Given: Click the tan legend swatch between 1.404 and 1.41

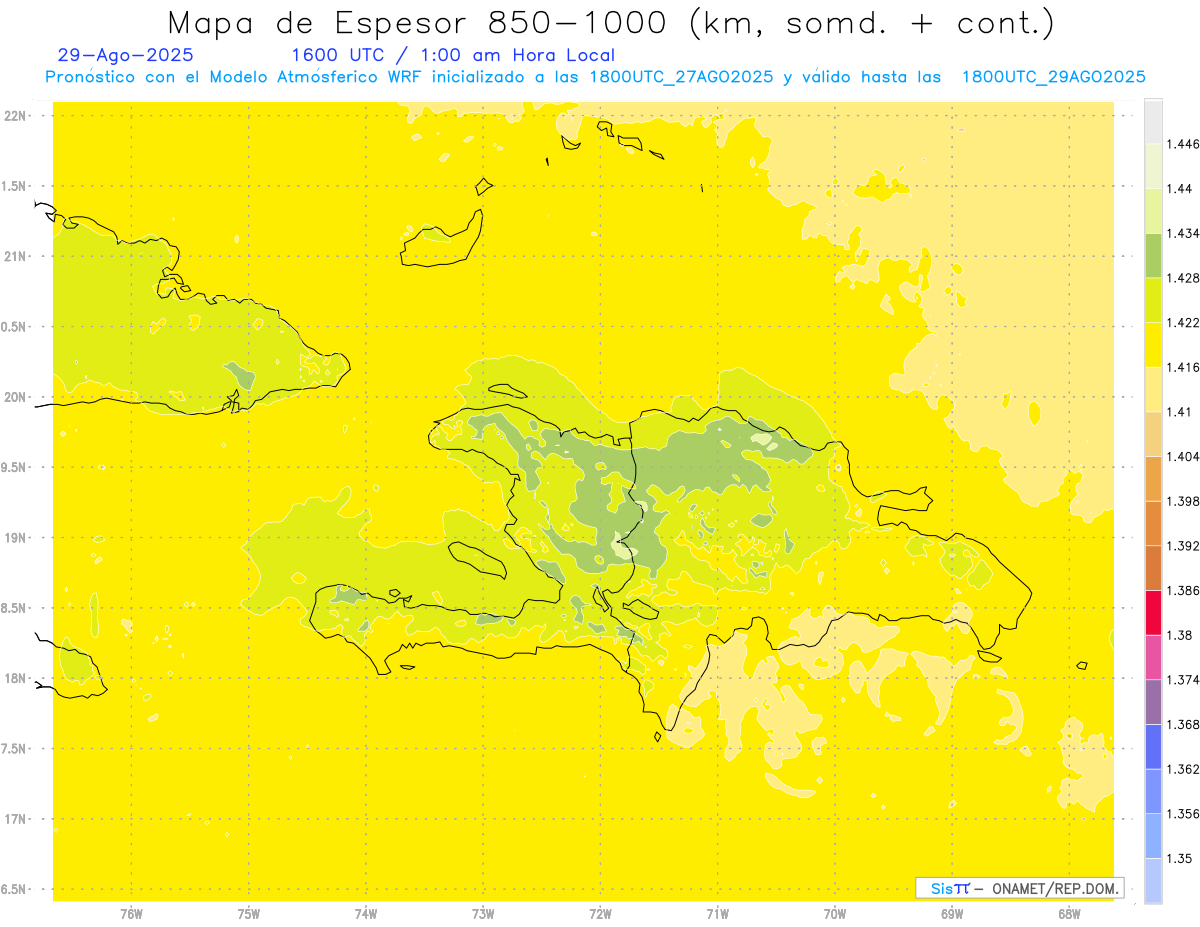Looking at the screenshot, I should 1153,434.
